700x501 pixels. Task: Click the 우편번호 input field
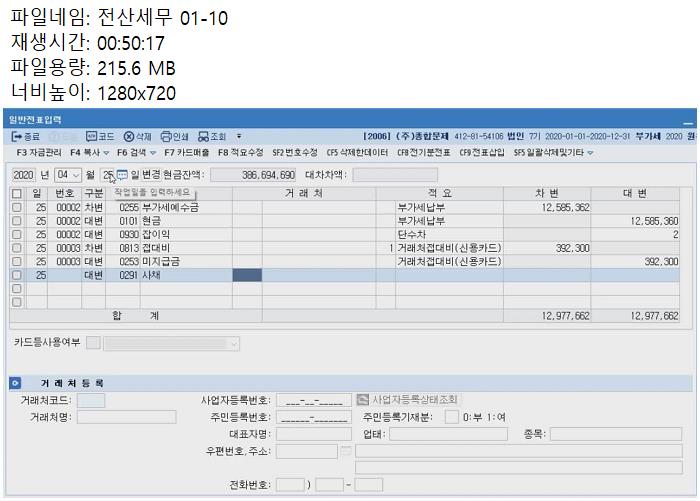click(307, 451)
